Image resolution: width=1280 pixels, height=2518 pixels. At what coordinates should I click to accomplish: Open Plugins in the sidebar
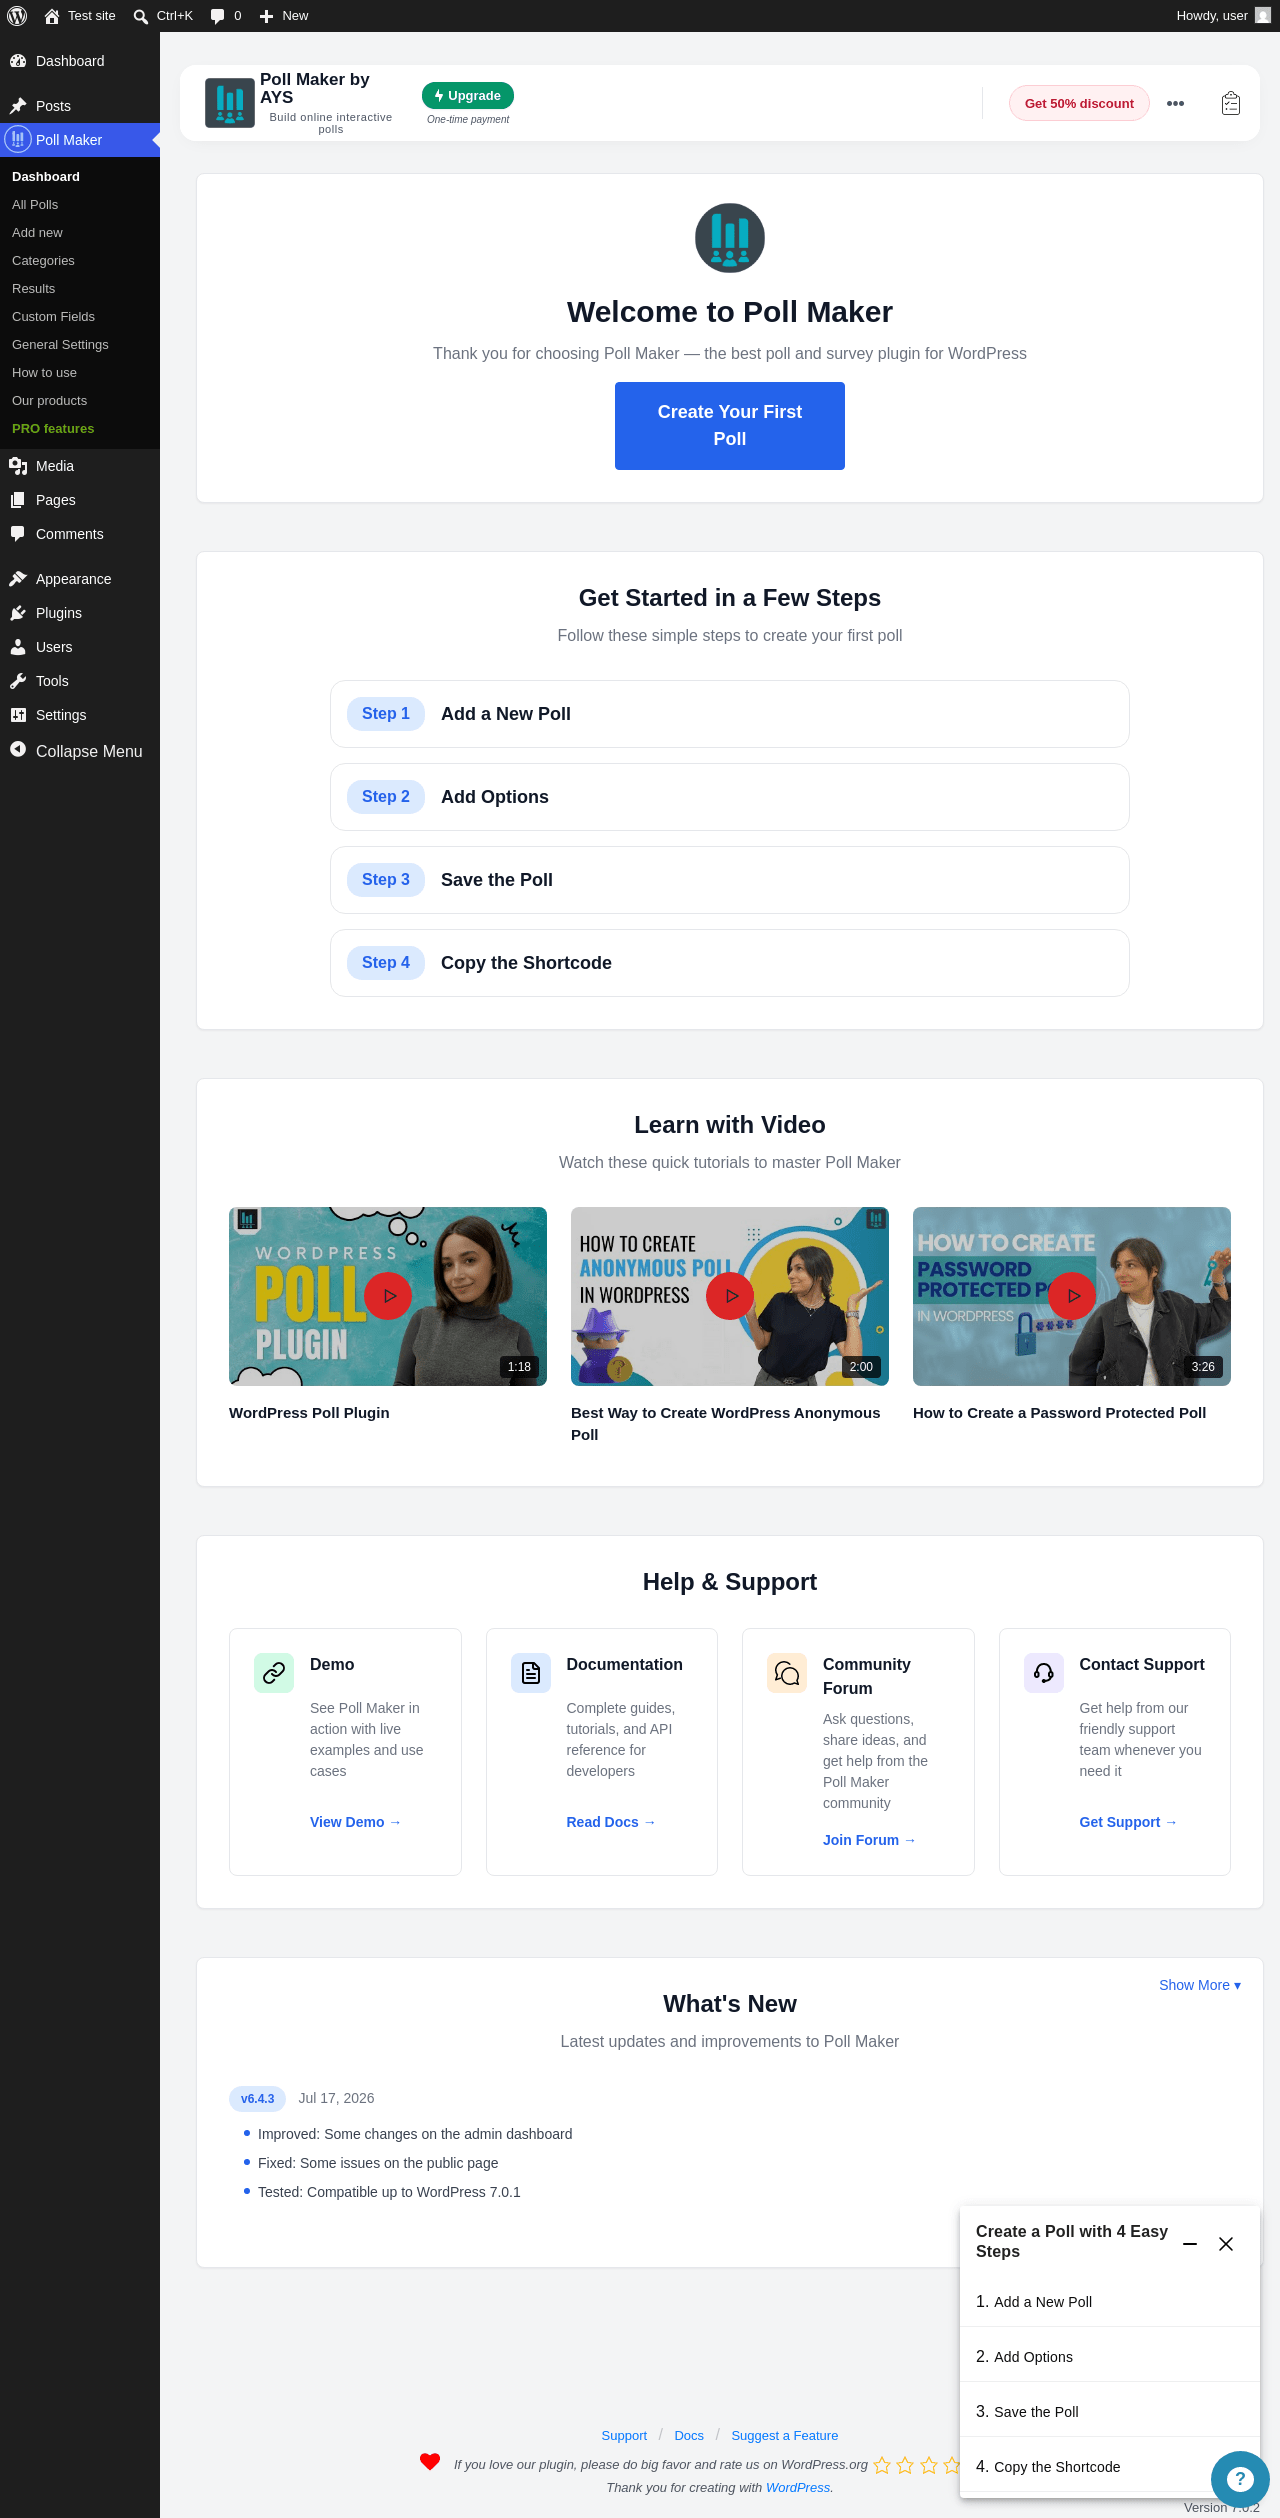point(80,613)
